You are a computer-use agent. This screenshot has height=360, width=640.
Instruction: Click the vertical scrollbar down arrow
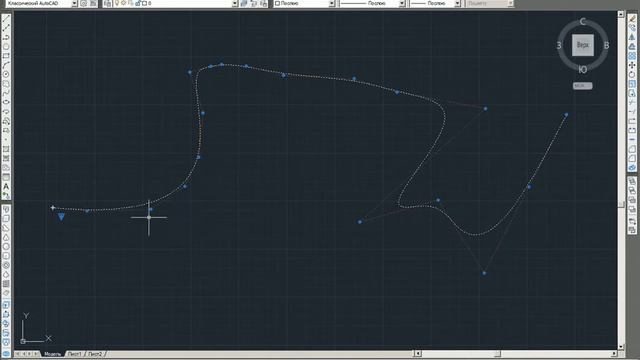tap(621, 347)
